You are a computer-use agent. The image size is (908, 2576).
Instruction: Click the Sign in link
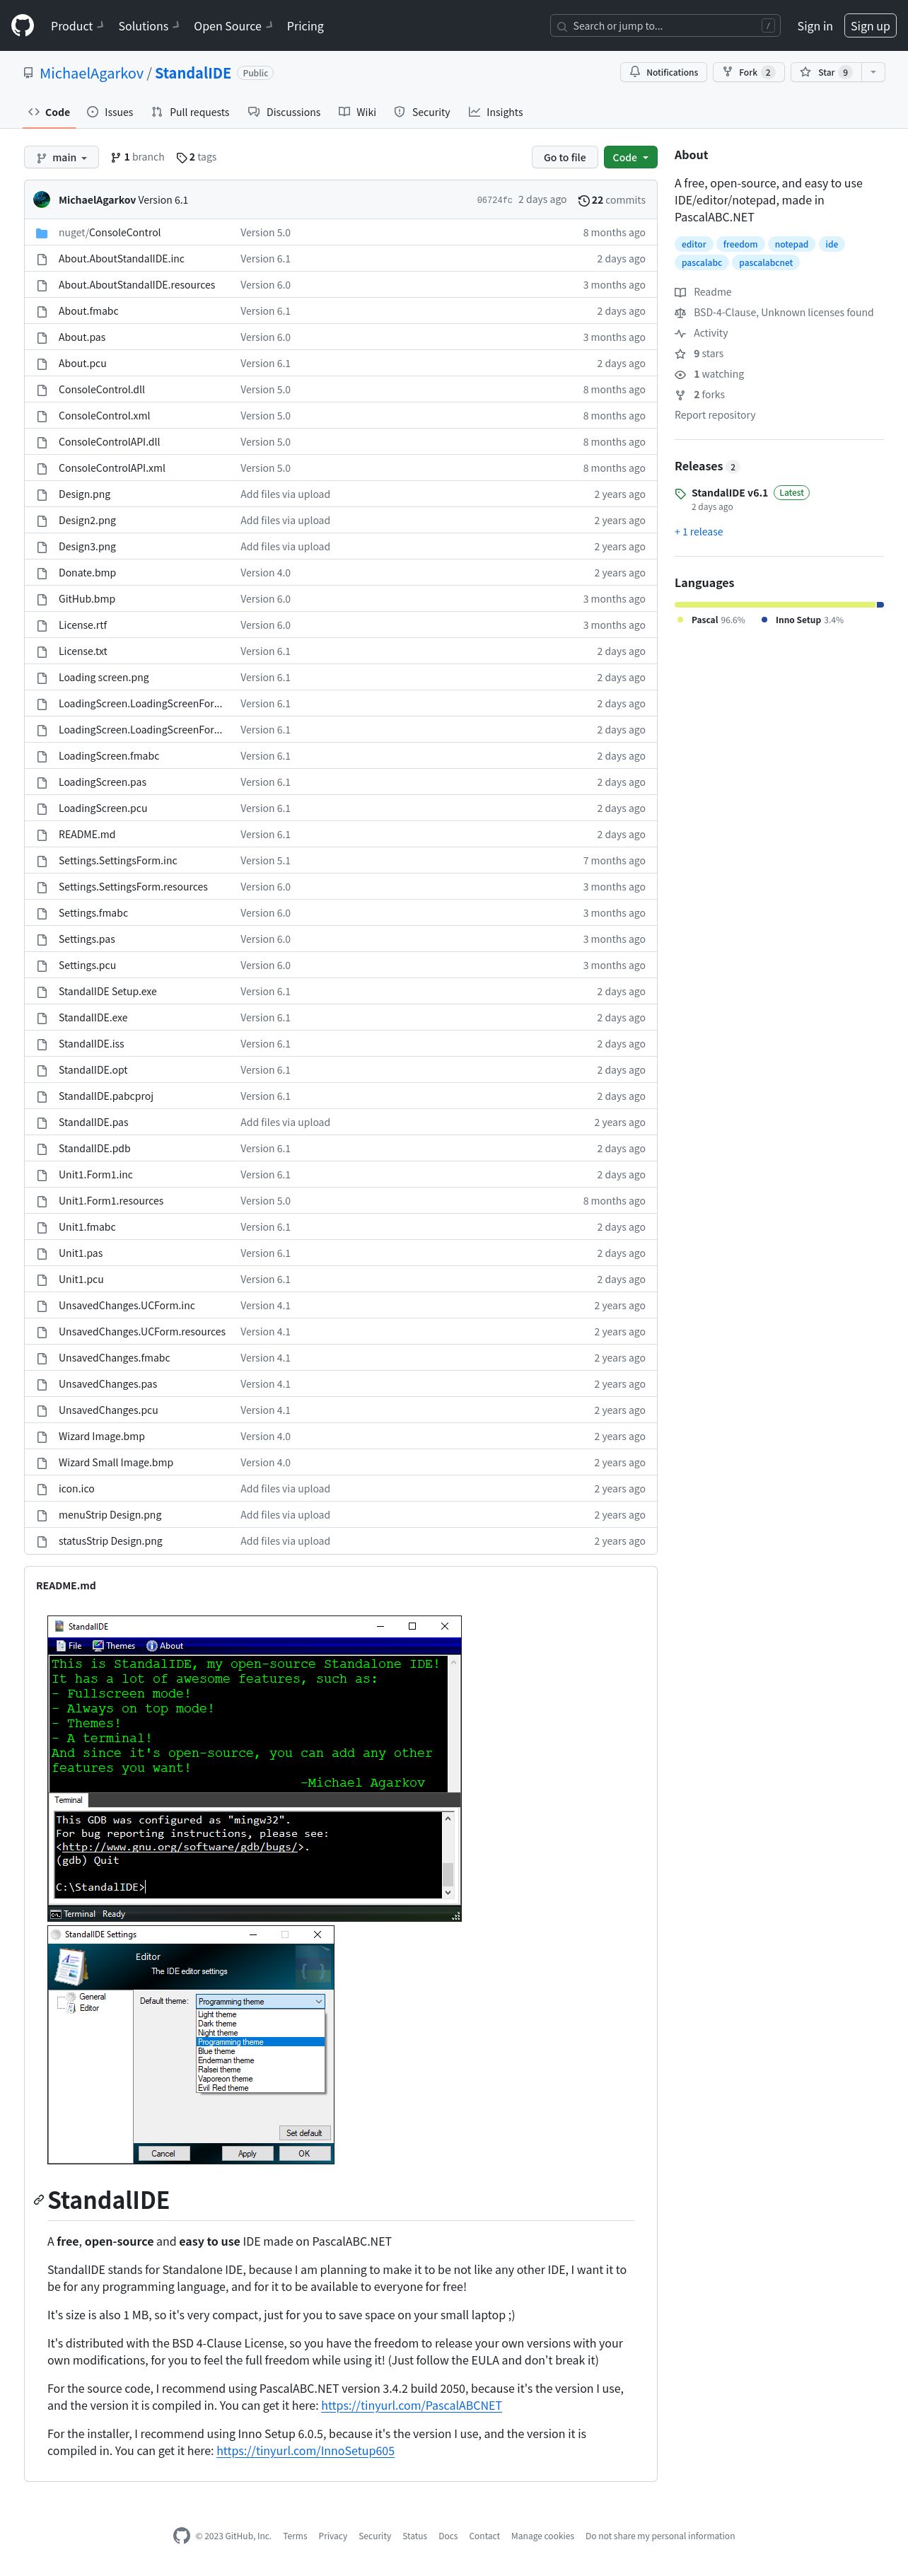[814, 26]
